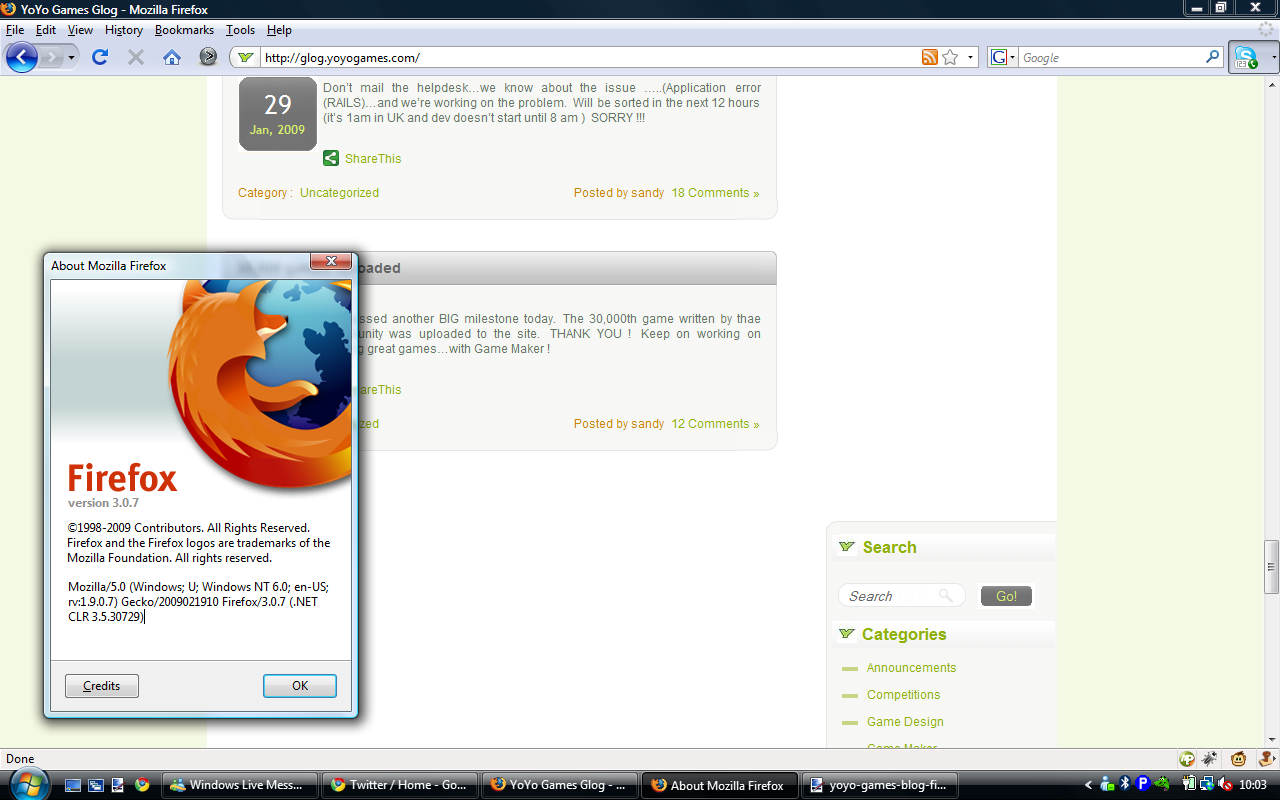Image resolution: width=1280 pixels, height=800 pixels.
Task: Click the rightmost status bar icon
Action: [1268, 759]
